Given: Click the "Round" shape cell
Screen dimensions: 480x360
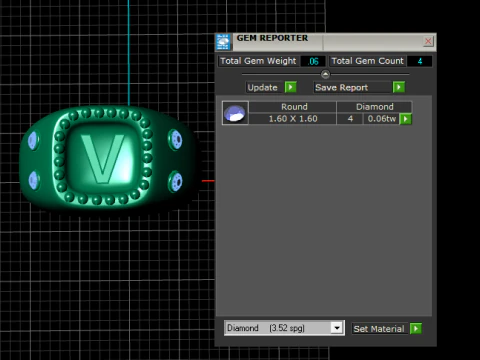Looking at the screenshot, I should 294,107.
